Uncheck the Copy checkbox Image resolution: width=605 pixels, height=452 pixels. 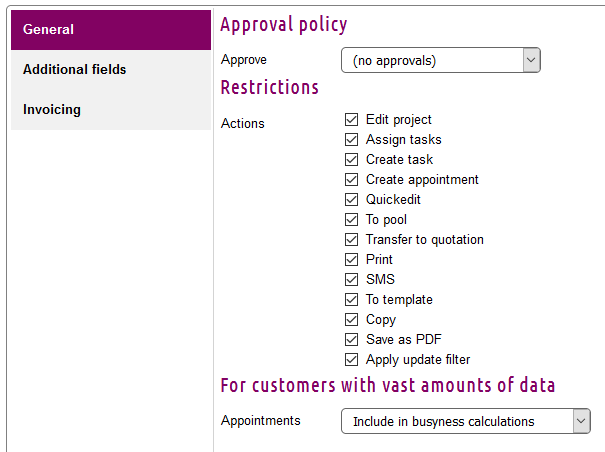[351, 320]
